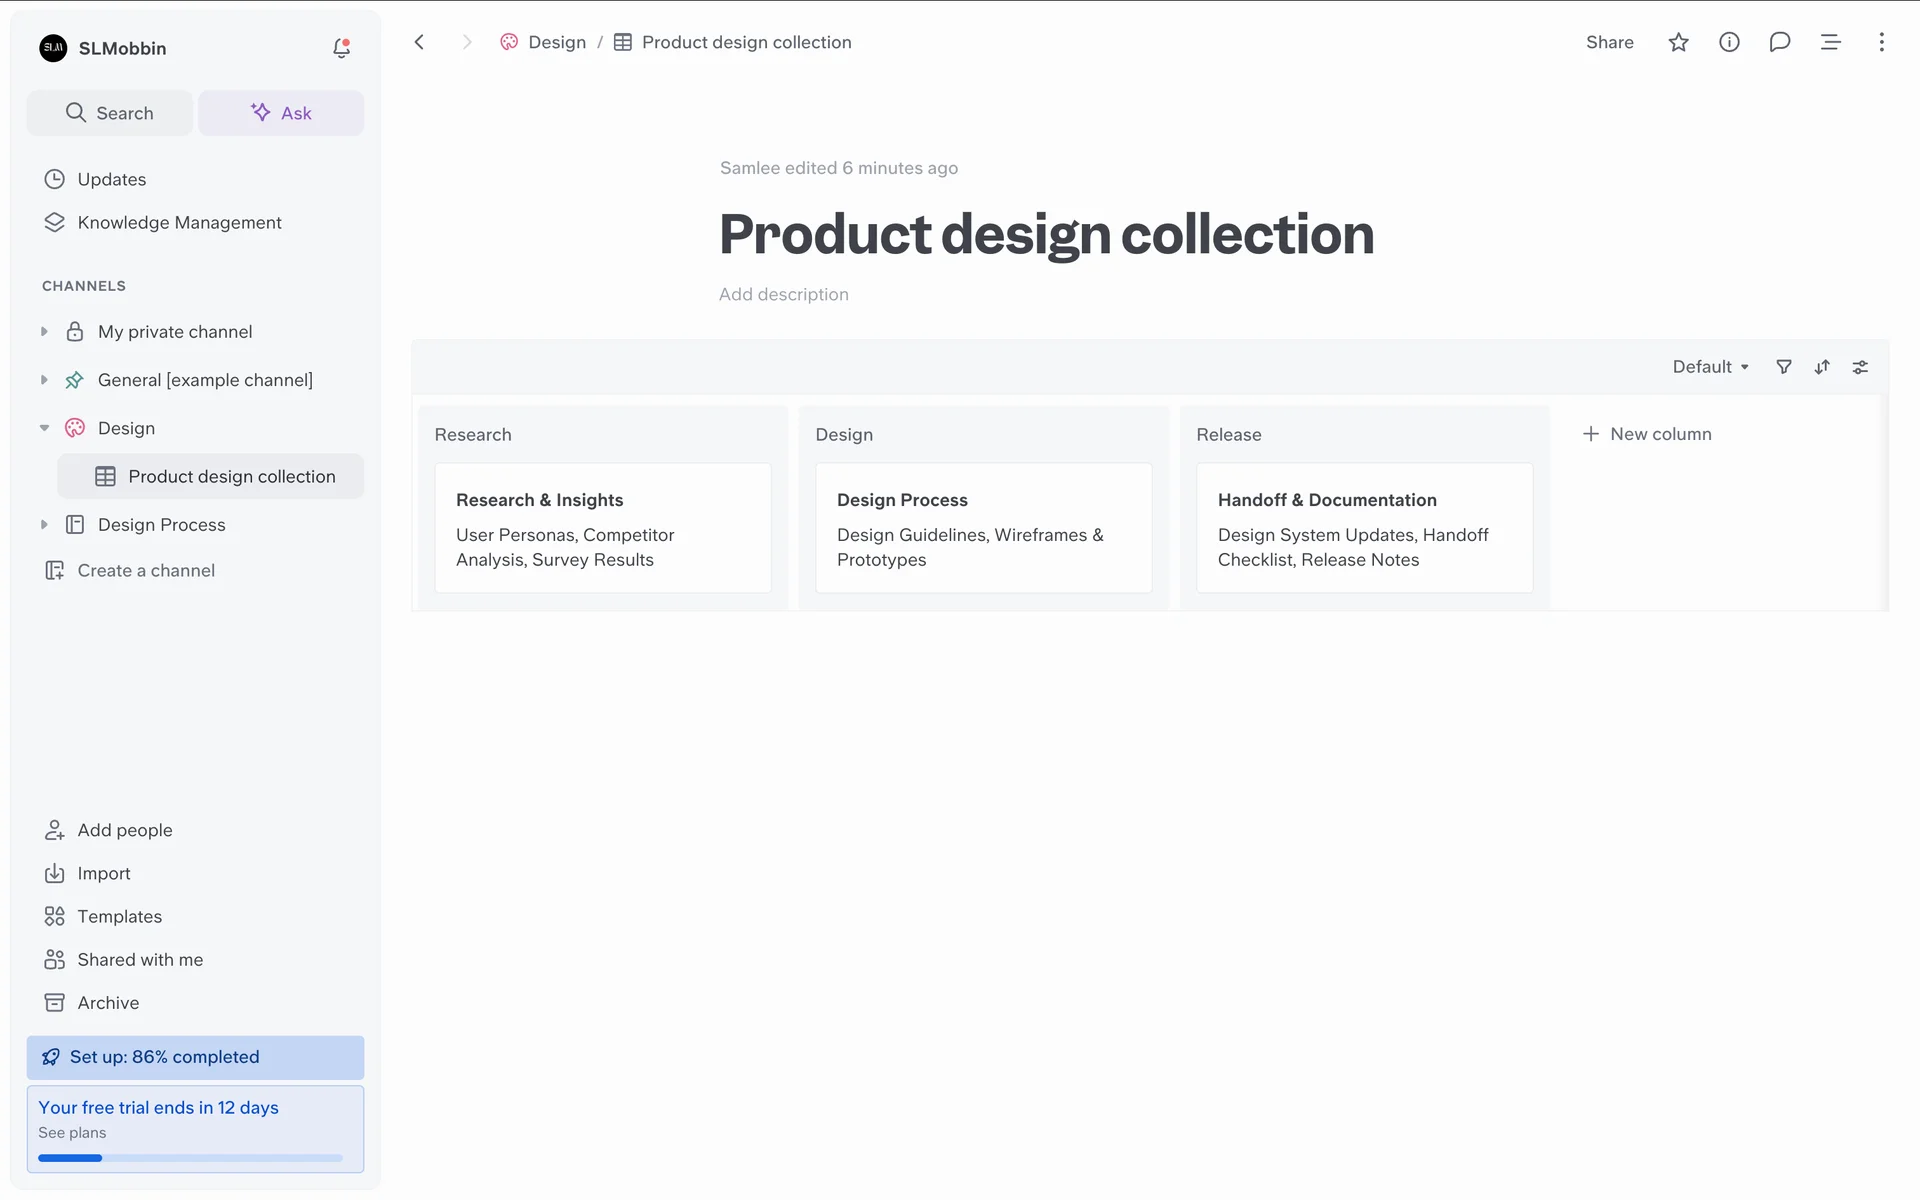This screenshot has height=1200, width=1920.
Task: Star this collection as favorite
Action: pos(1678,42)
